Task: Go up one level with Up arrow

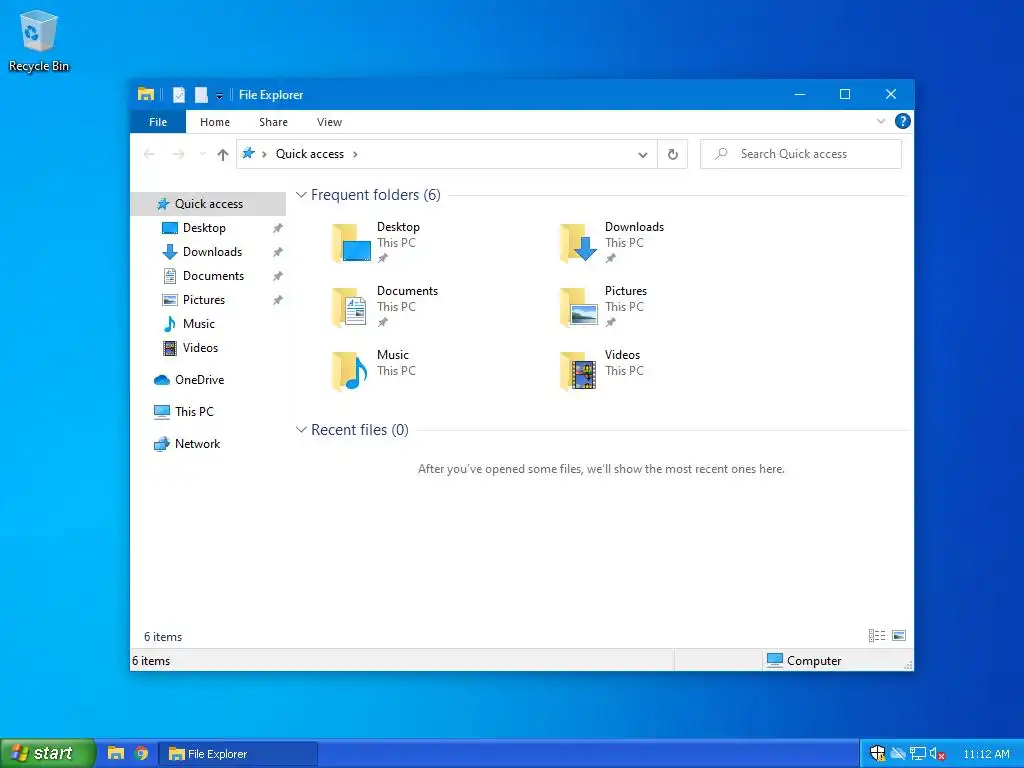Action: coord(223,154)
